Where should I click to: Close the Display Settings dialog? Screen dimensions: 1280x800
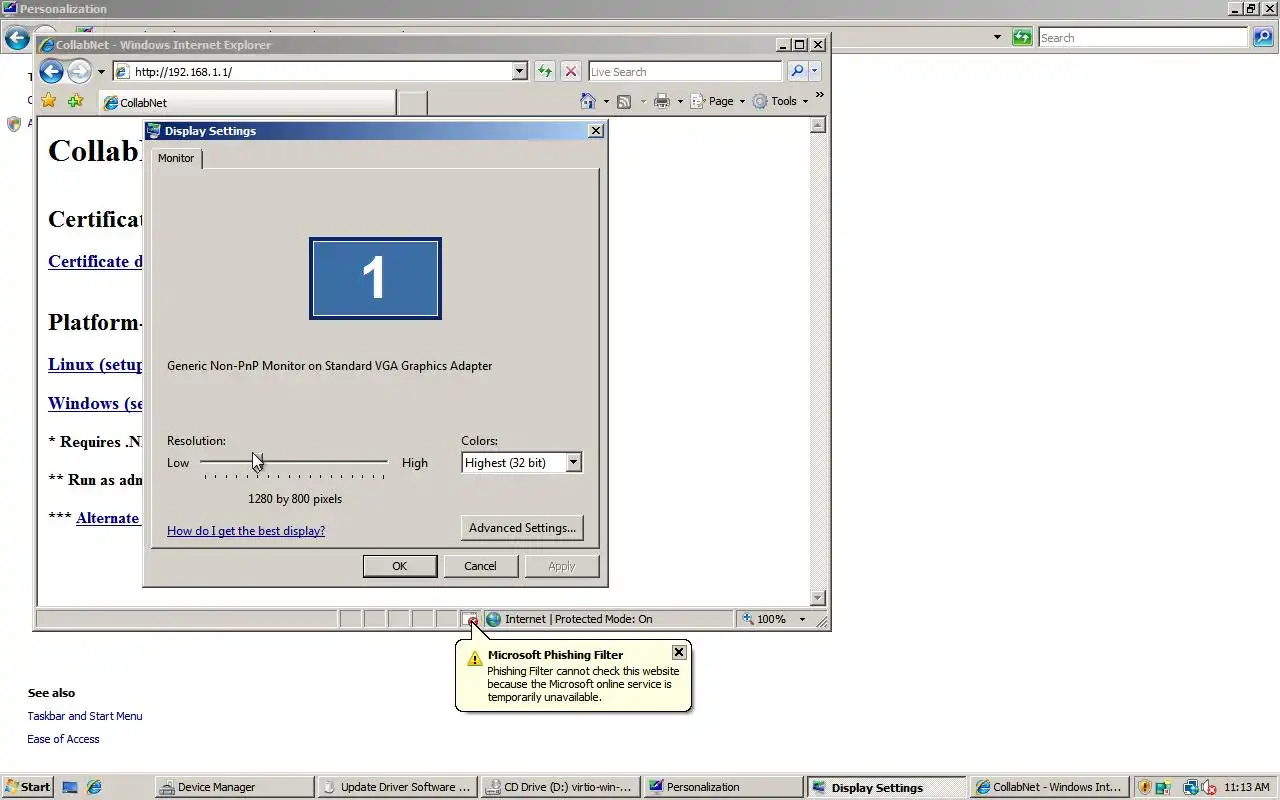tap(596, 131)
